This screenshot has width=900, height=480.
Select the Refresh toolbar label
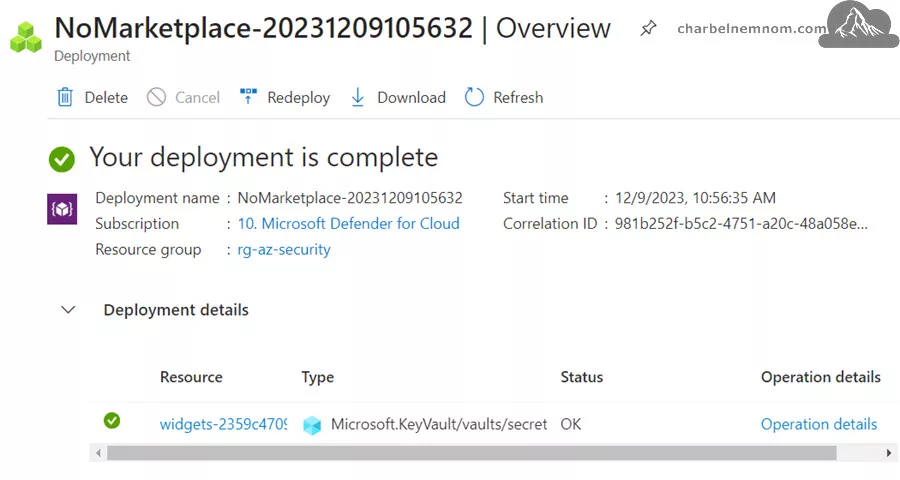(x=518, y=98)
